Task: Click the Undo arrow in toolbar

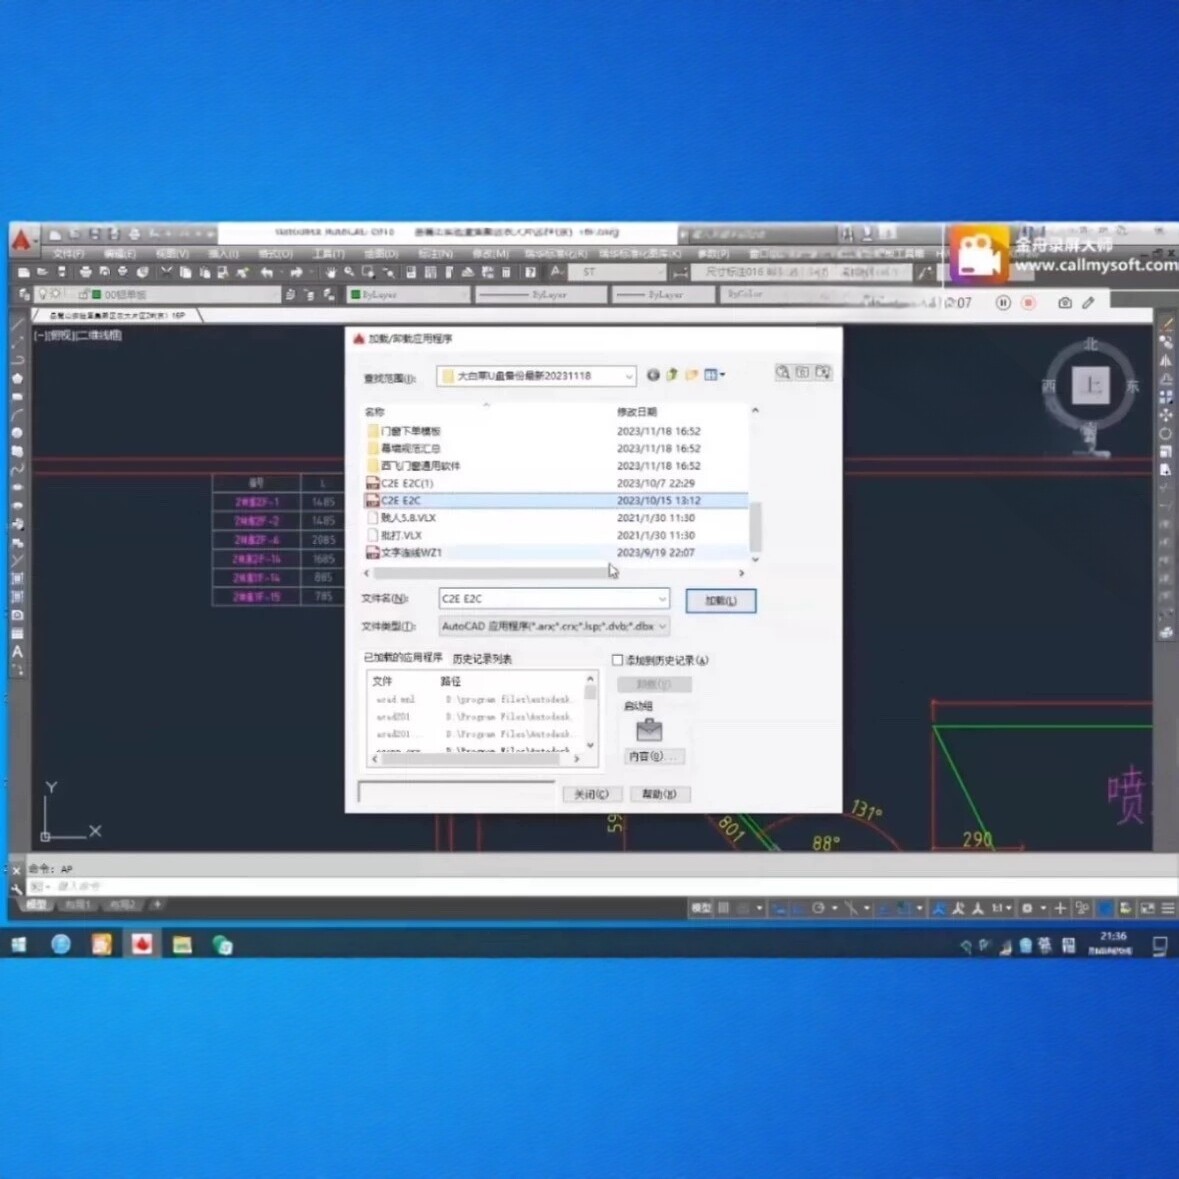Action: [266, 272]
